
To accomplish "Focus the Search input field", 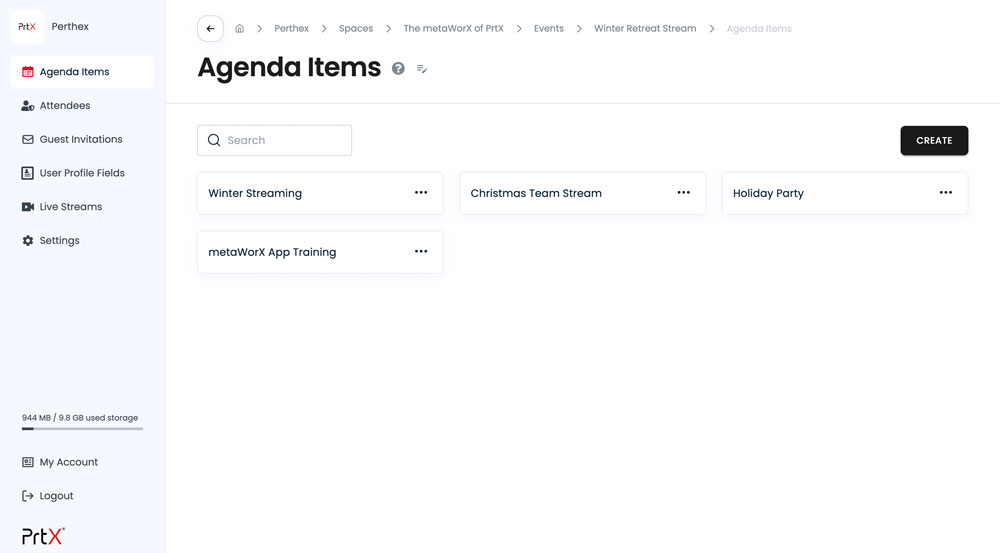I will (x=285, y=140).
